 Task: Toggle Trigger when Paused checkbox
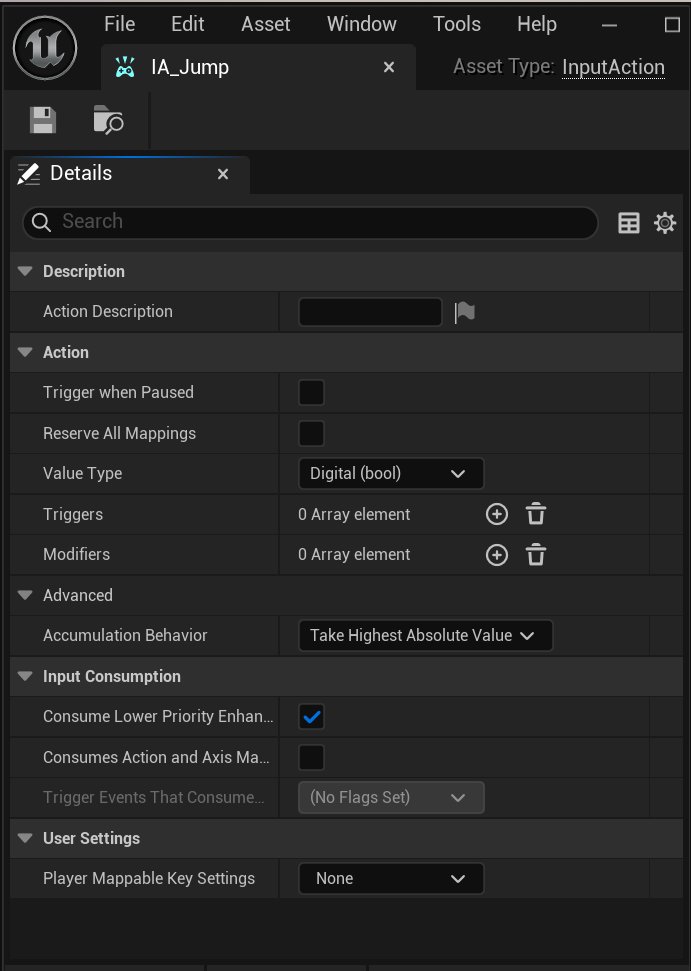pyautogui.click(x=311, y=393)
